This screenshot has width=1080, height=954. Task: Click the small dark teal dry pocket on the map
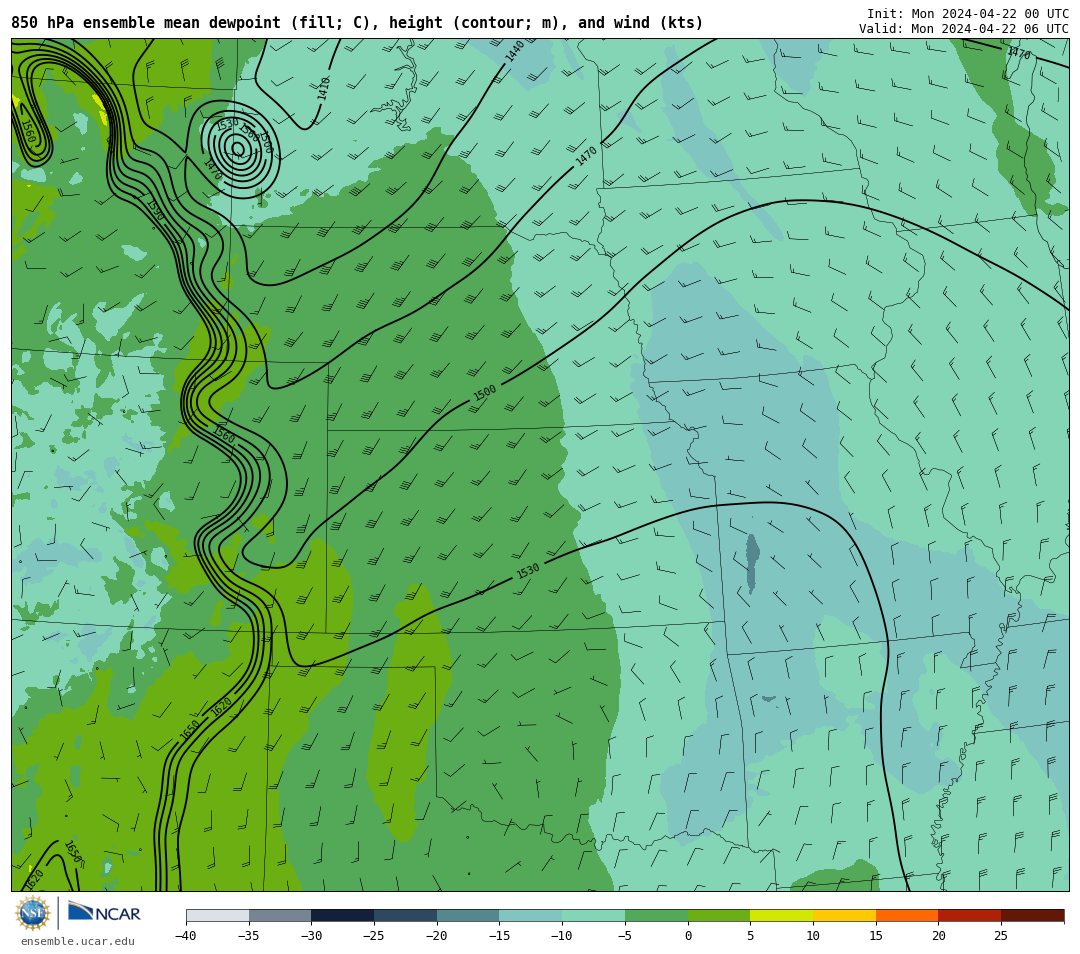click(752, 563)
